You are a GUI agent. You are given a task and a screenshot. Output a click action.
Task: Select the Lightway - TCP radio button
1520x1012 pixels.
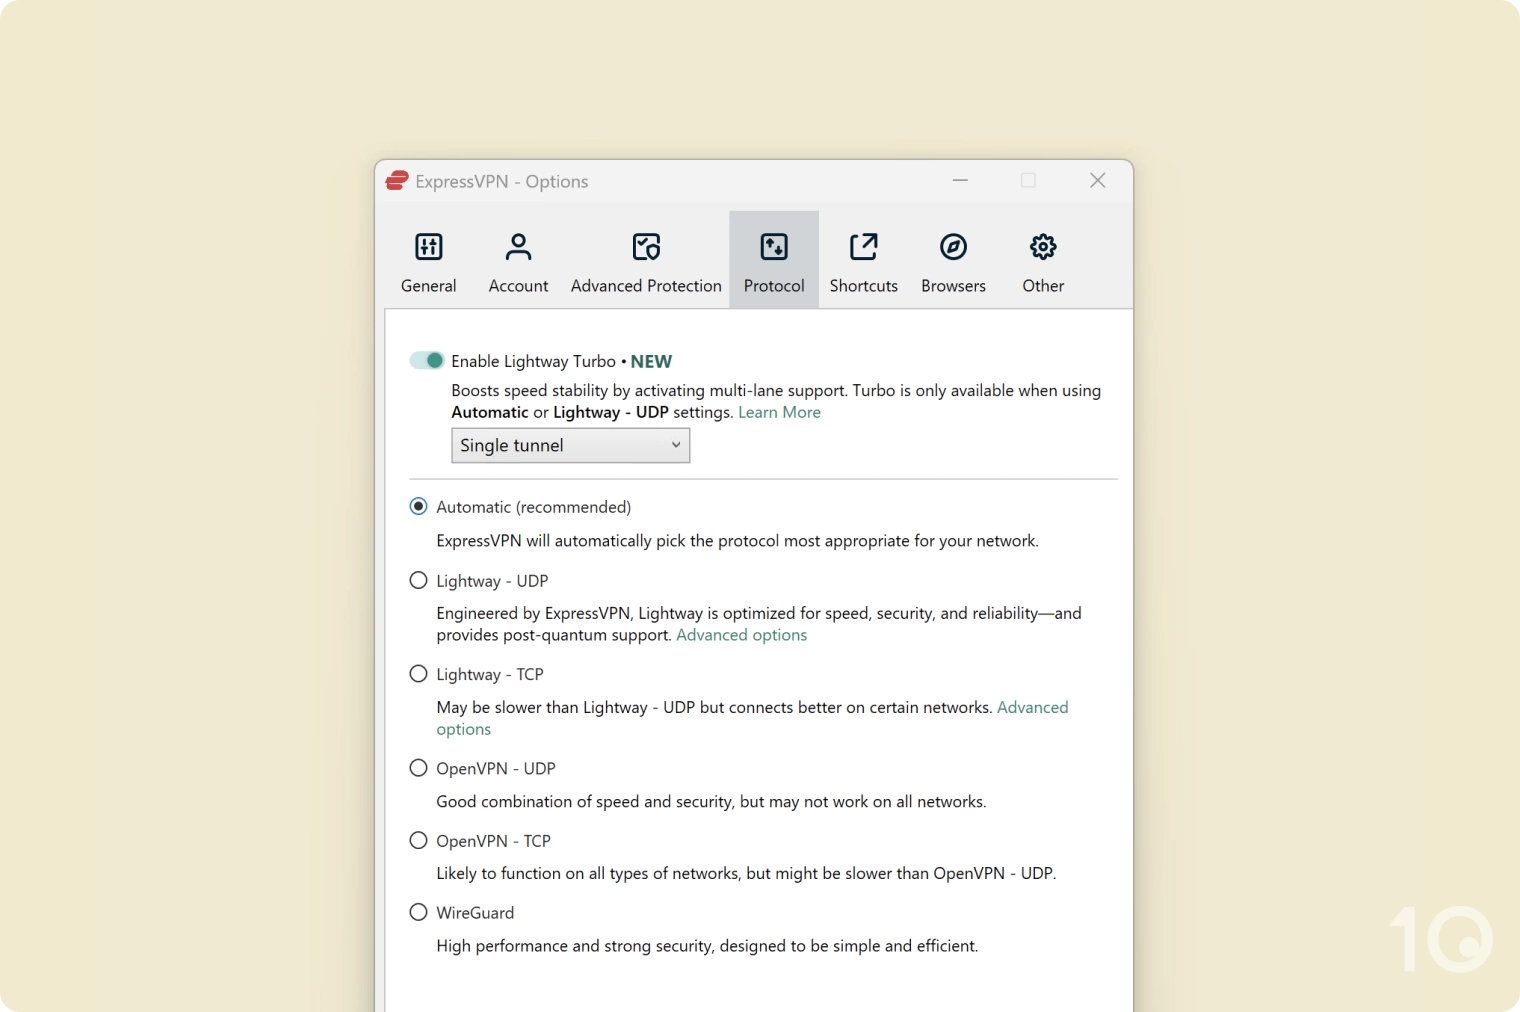(x=419, y=674)
